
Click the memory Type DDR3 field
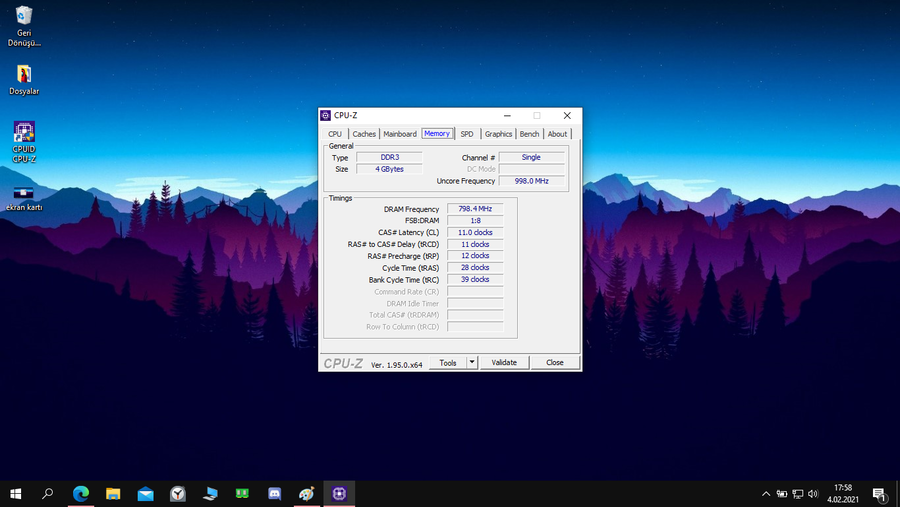tap(390, 157)
